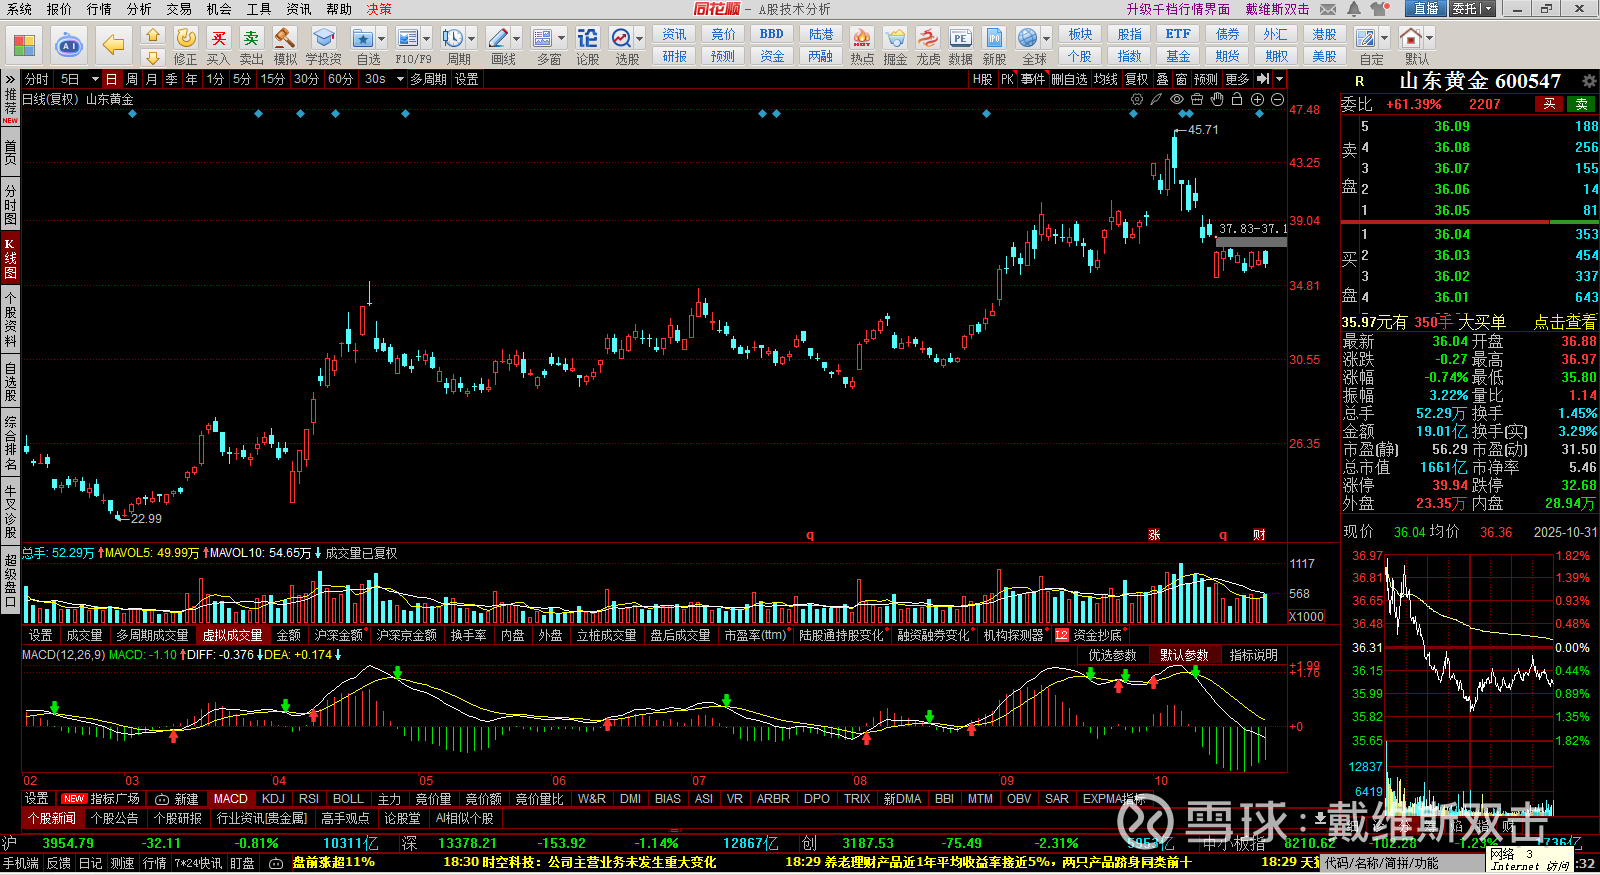Image resolution: width=1600 pixels, height=875 pixels.
Task: Toggle the eye visibility icon on chart
Action: (1177, 100)
